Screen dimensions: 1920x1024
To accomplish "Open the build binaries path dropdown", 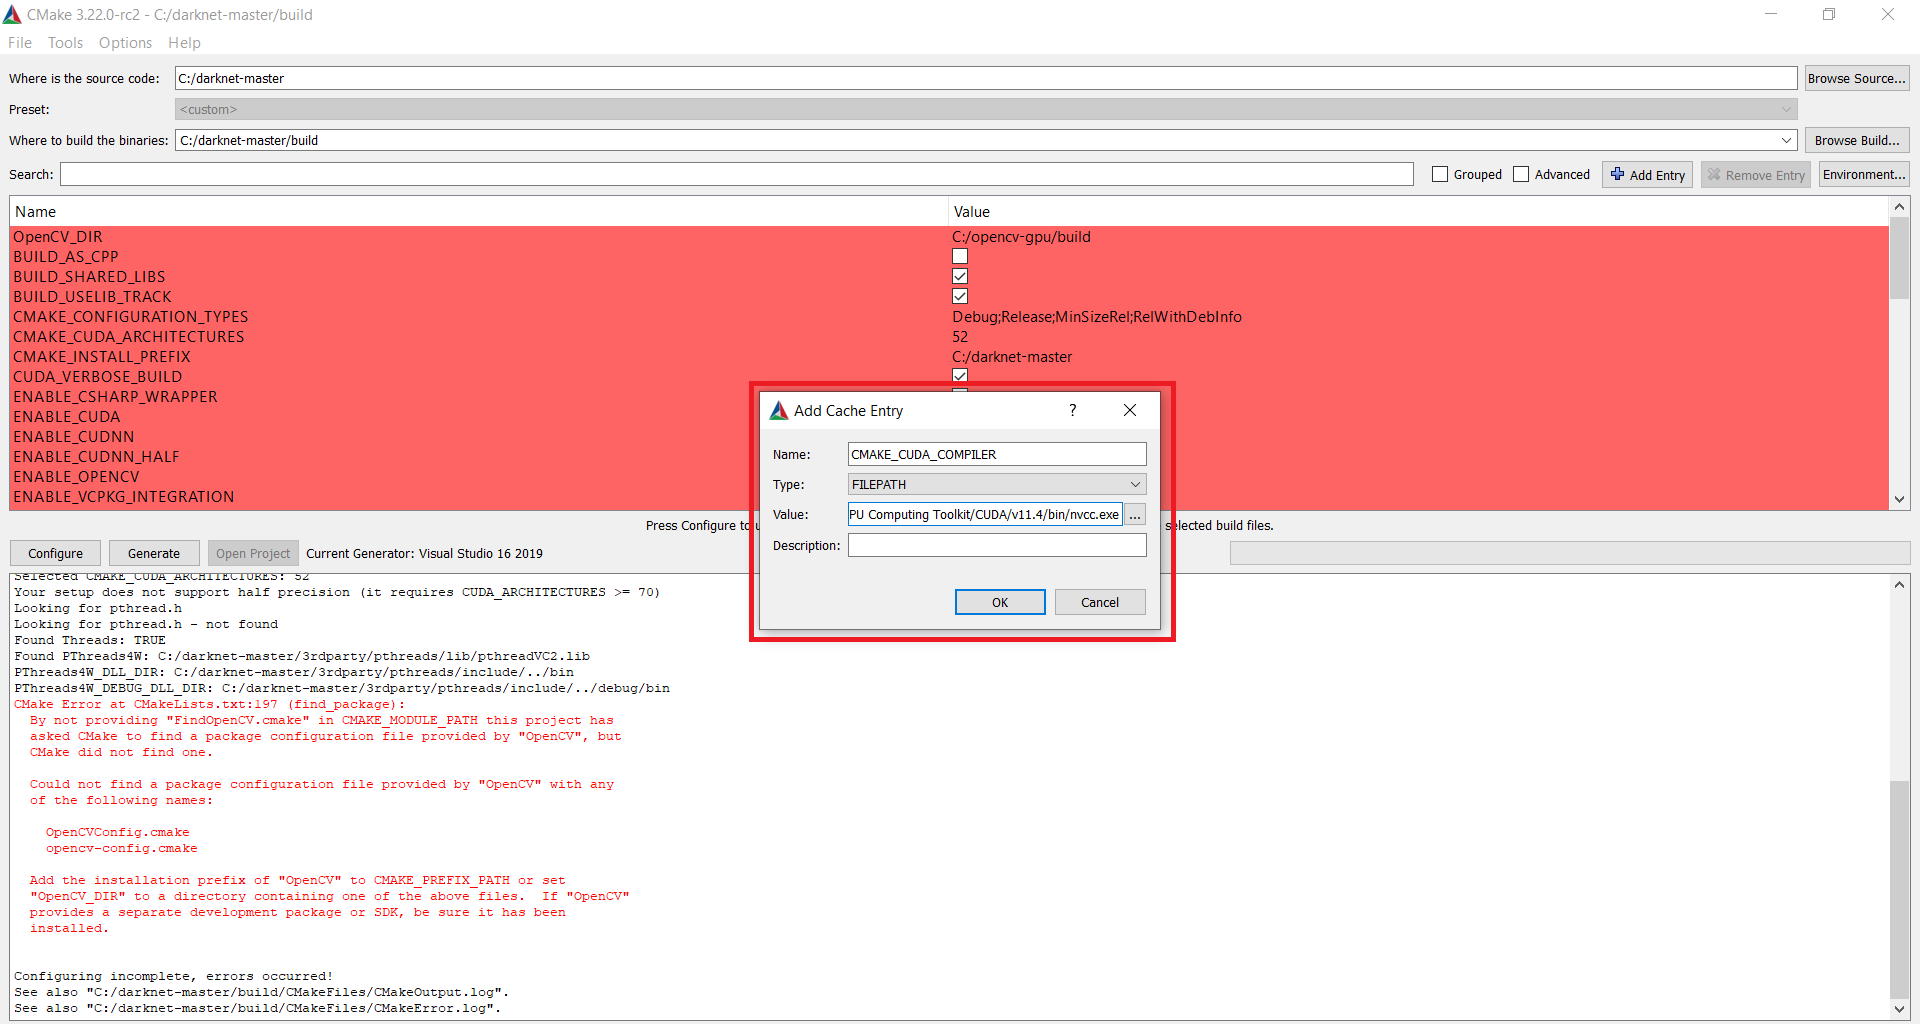I will (1786, 140).
